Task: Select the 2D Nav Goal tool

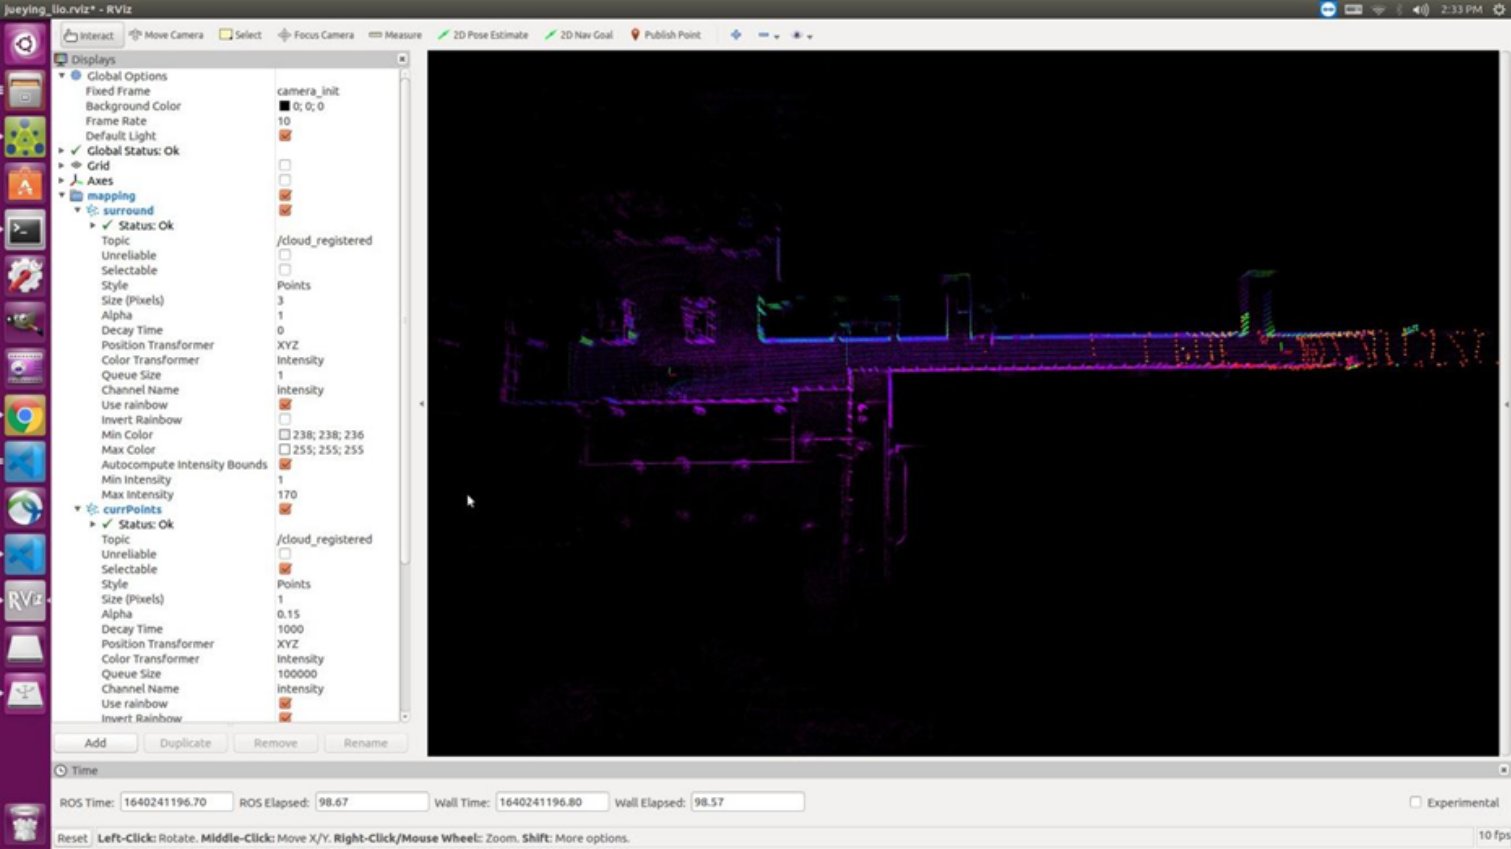Action: click(x=579, y=35)
